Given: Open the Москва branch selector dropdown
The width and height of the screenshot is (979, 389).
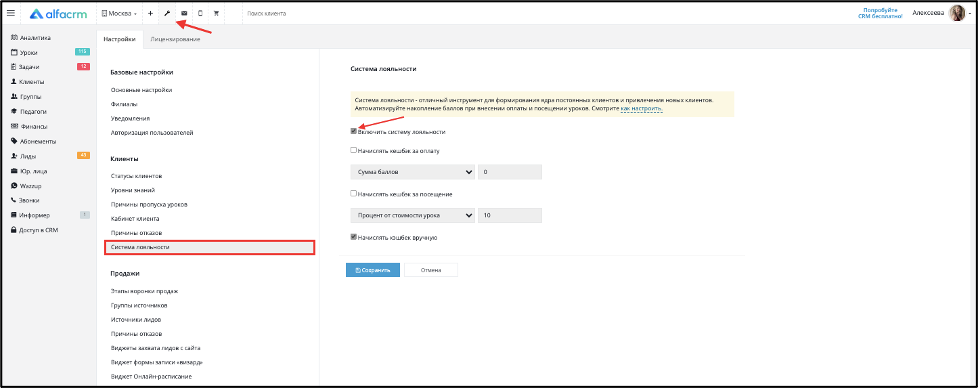Looking at the screenshot, I should pyautogui.click(x=119, y=13).
